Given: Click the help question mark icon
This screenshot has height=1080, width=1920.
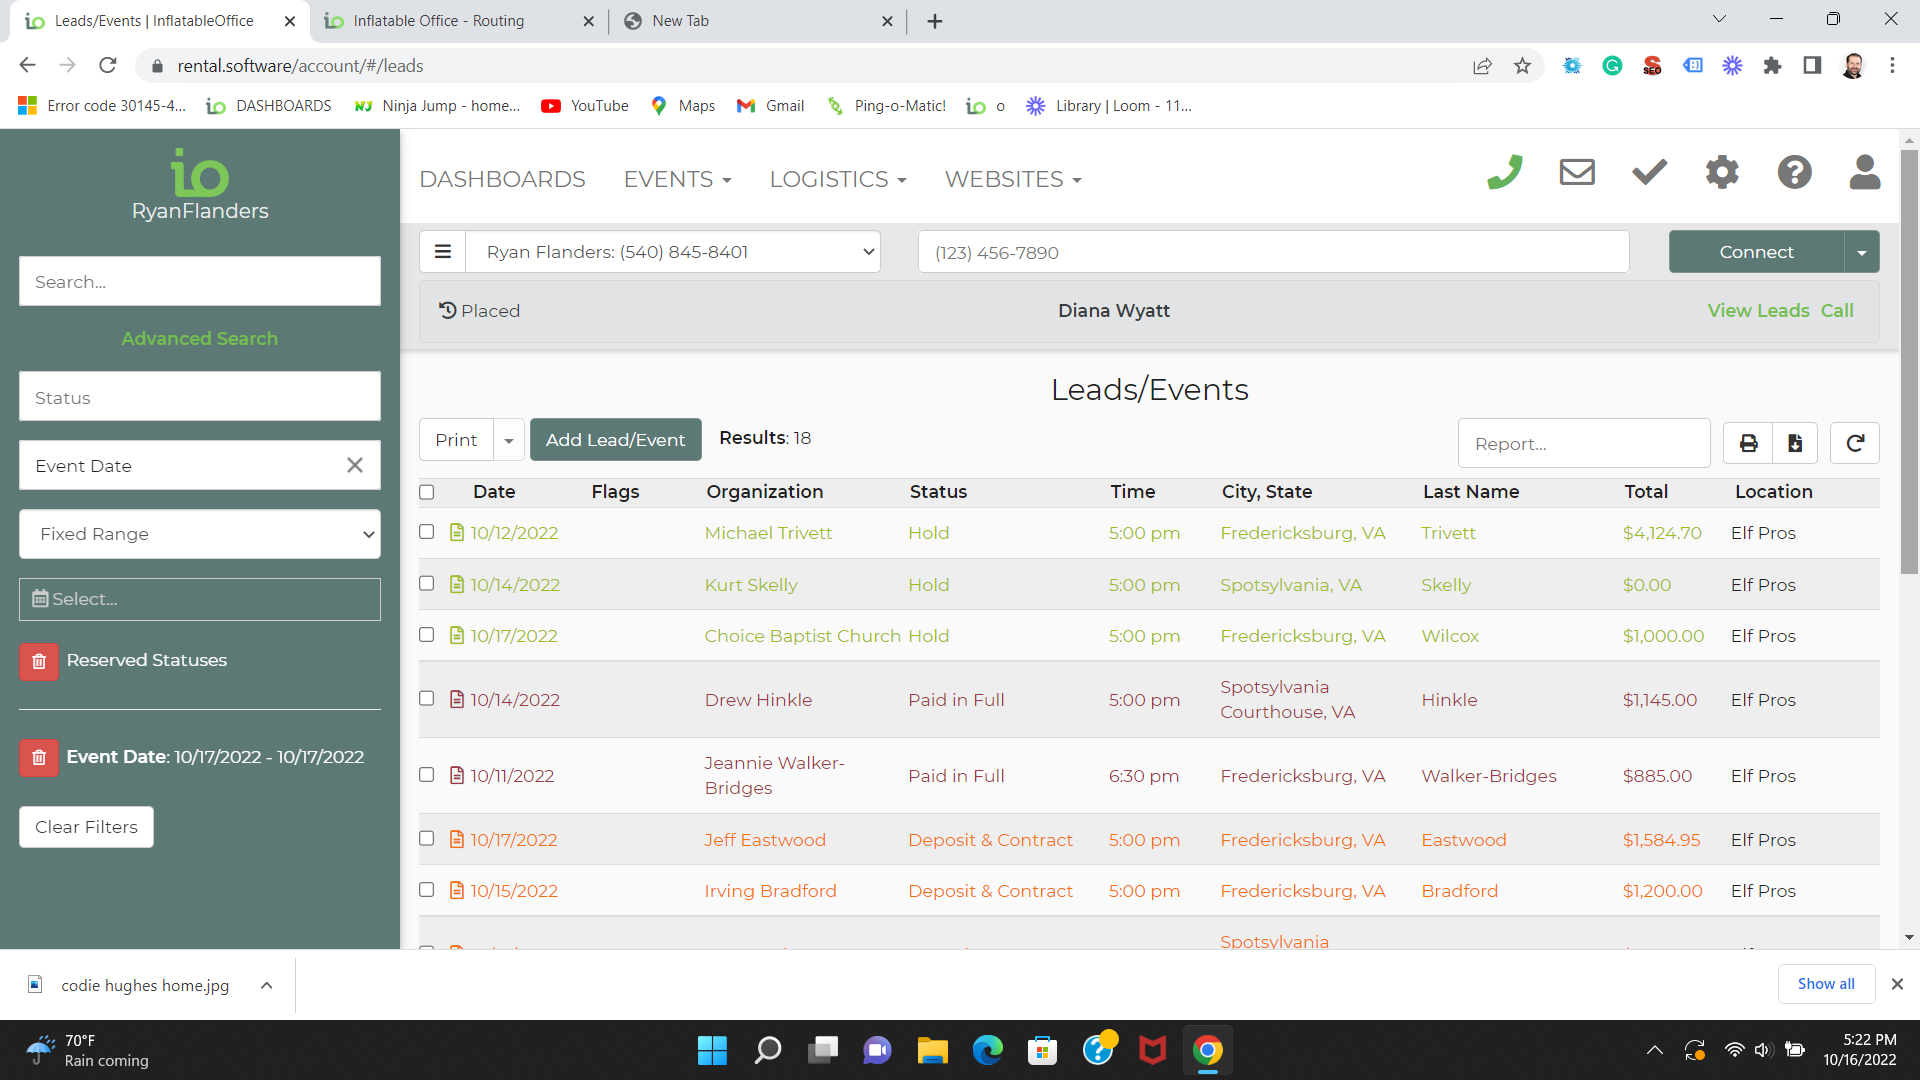Looking at the screenshot, I should click(1794, 173).
